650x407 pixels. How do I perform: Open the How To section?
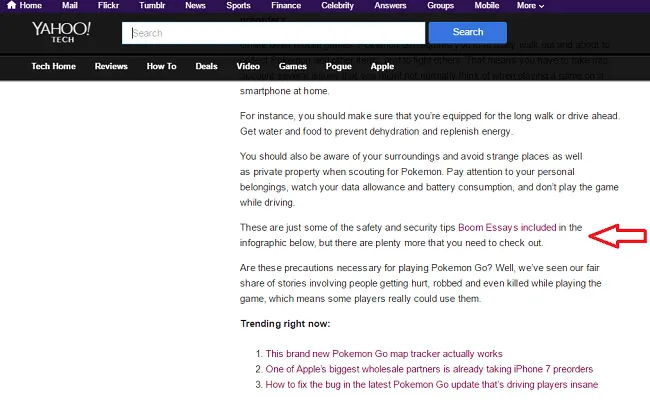[162, 67]
